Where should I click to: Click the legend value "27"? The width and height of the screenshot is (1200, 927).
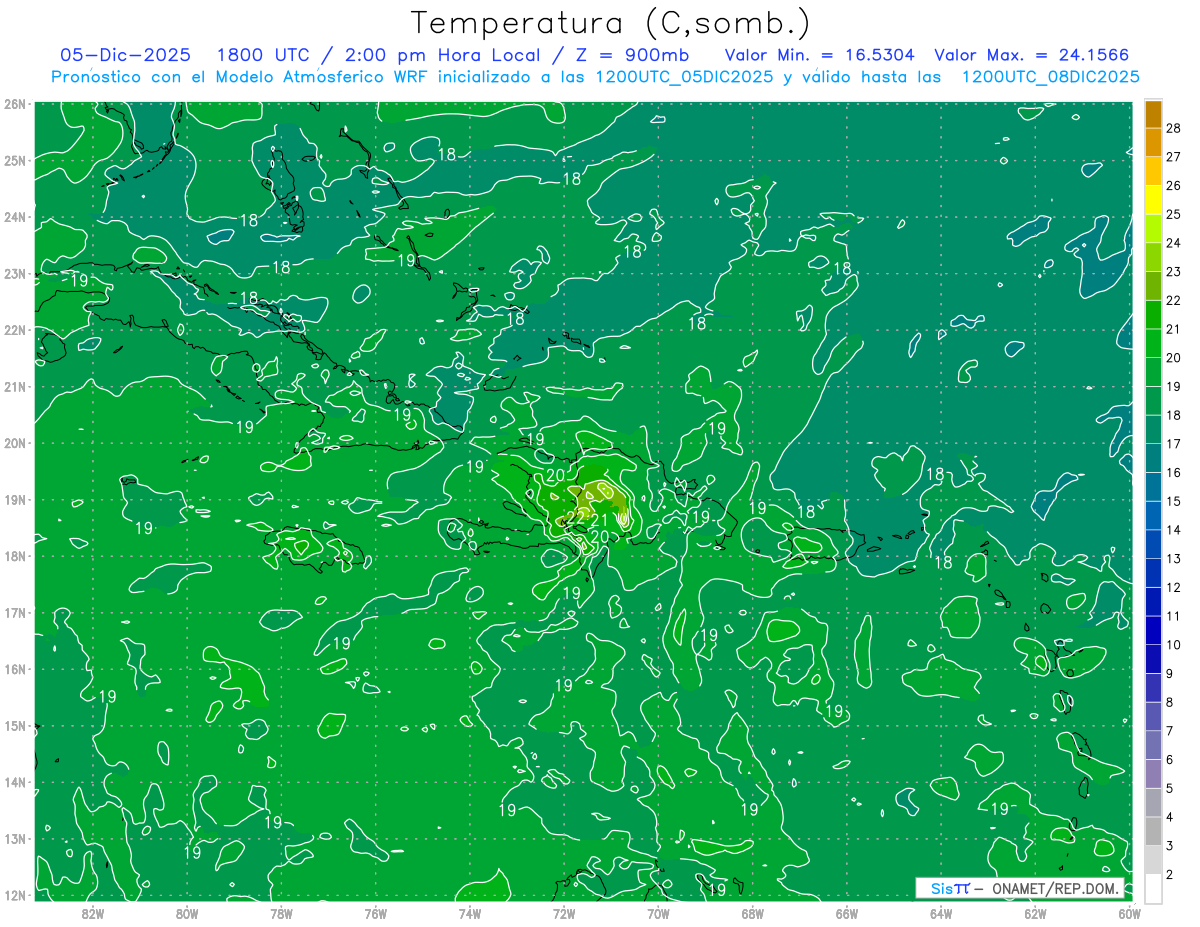coord(1174,156)
